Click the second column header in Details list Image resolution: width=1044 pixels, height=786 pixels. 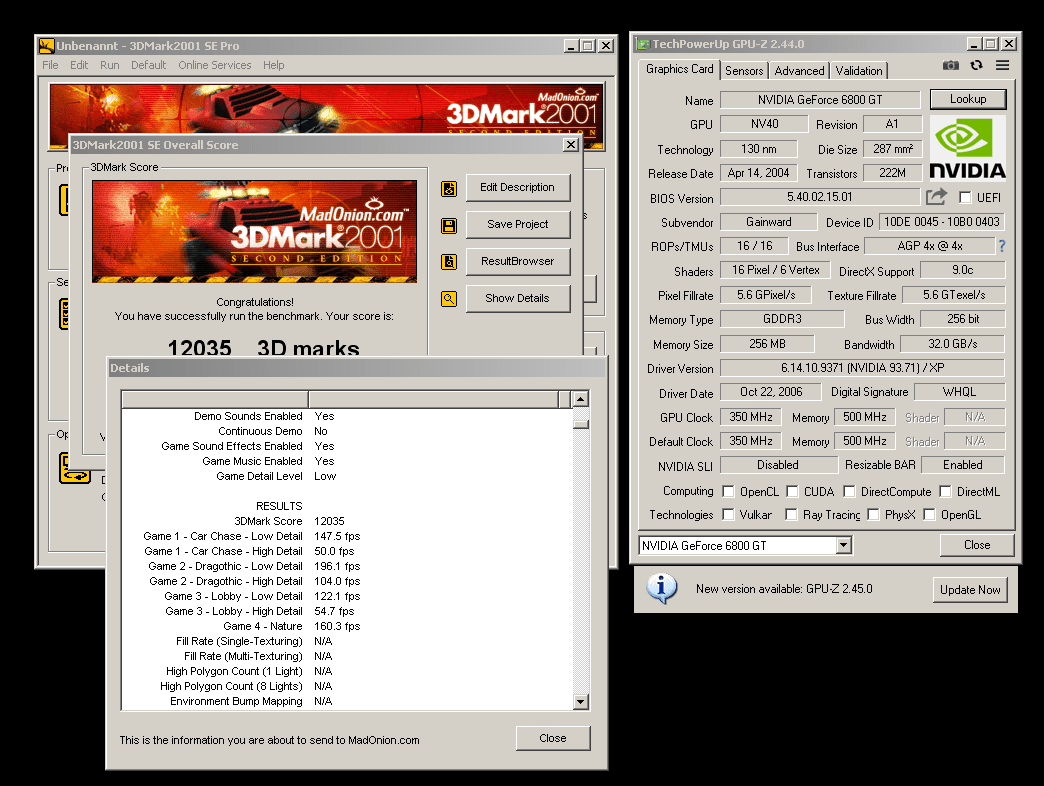click(433, 399)
